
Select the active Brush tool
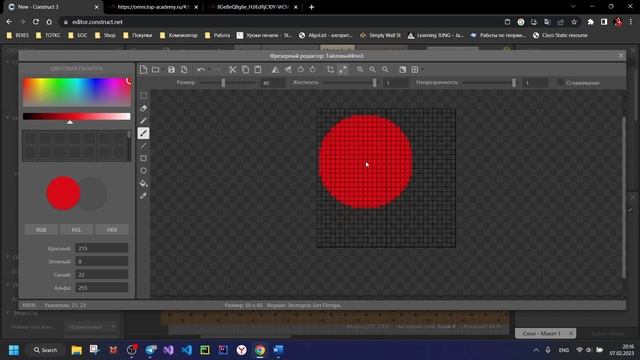click(143, 133)
